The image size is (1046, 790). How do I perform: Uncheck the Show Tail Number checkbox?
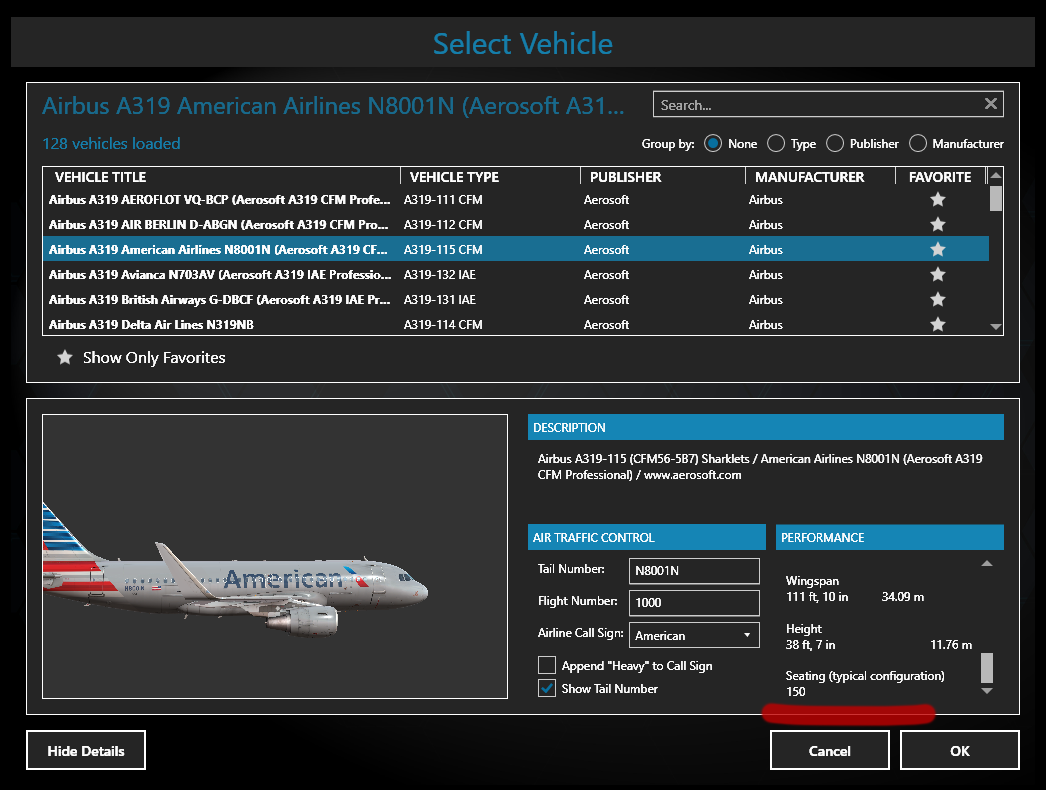point(547,688)
